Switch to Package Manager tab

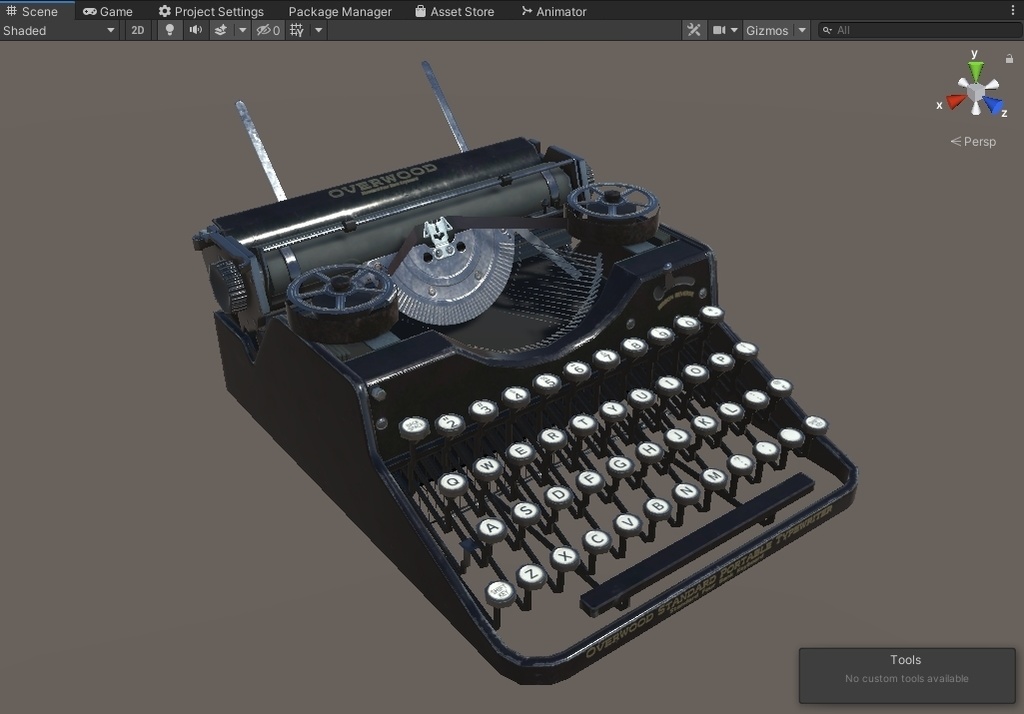340,11
